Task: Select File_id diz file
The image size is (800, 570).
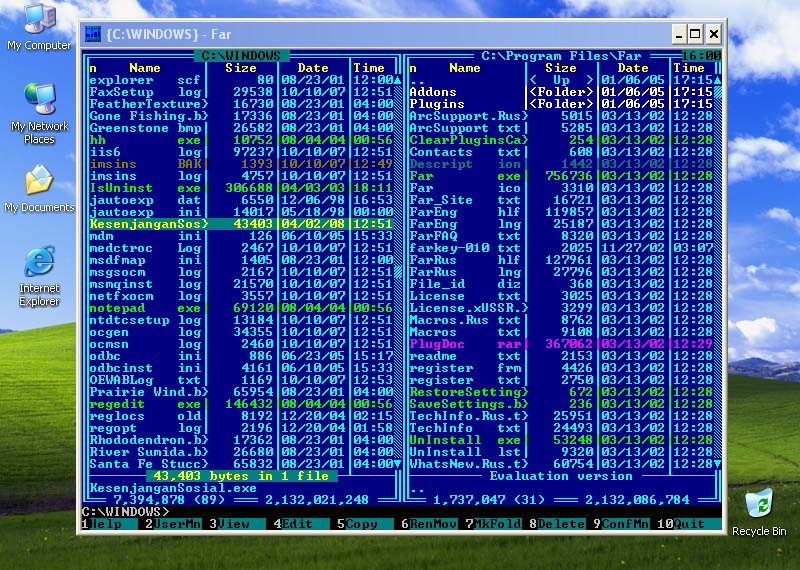Action: pos(561,284)
